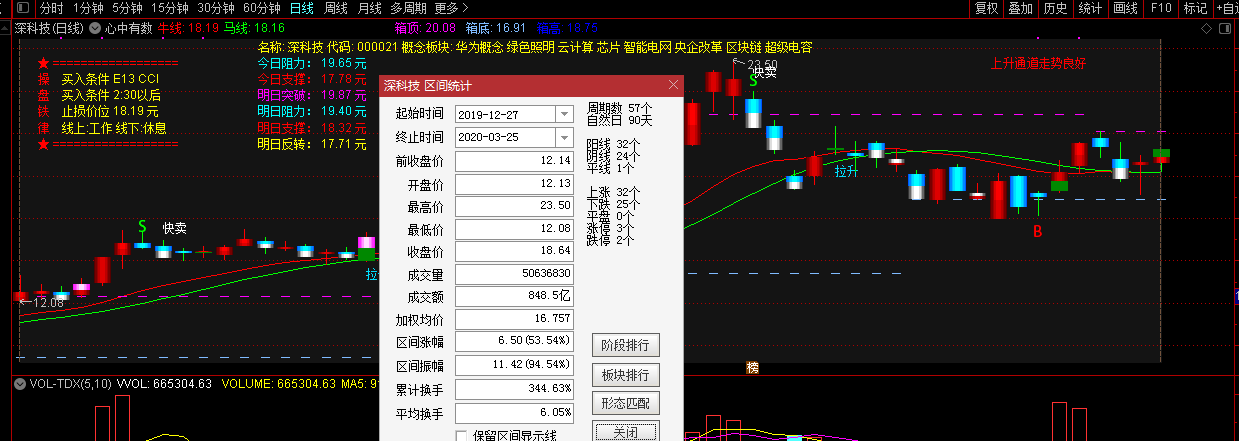The width and height of the screenshot is (1239, 441).
Task: Click the 叠加 overlay button
Action: 1020,8
